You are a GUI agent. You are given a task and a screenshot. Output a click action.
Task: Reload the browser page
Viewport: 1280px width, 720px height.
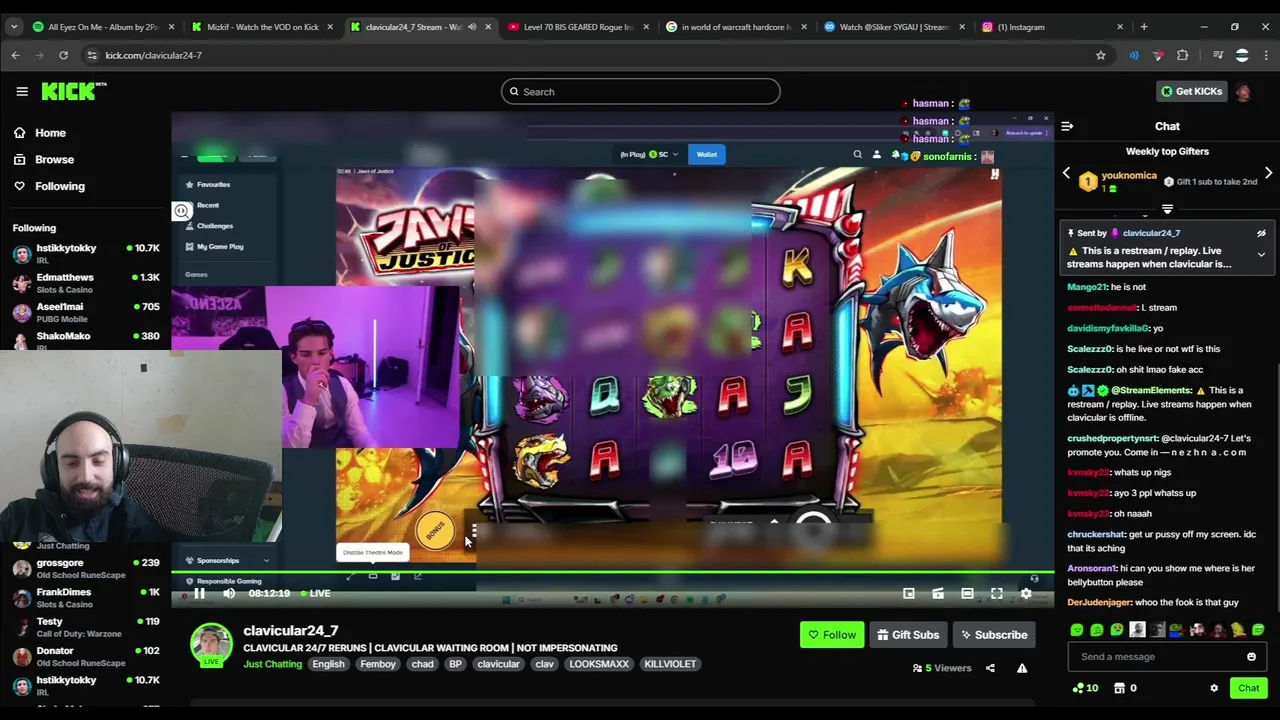[x=63, y=55]
